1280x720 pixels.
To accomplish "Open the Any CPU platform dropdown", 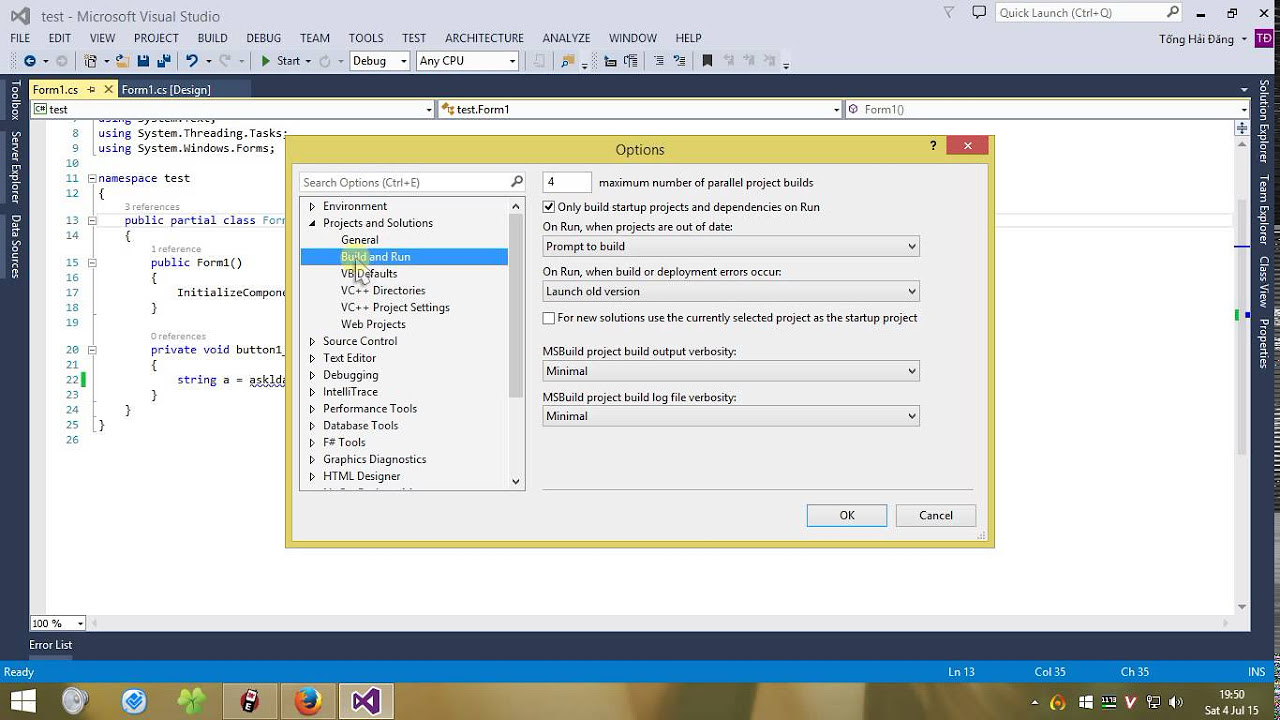I will click(467, 61).
